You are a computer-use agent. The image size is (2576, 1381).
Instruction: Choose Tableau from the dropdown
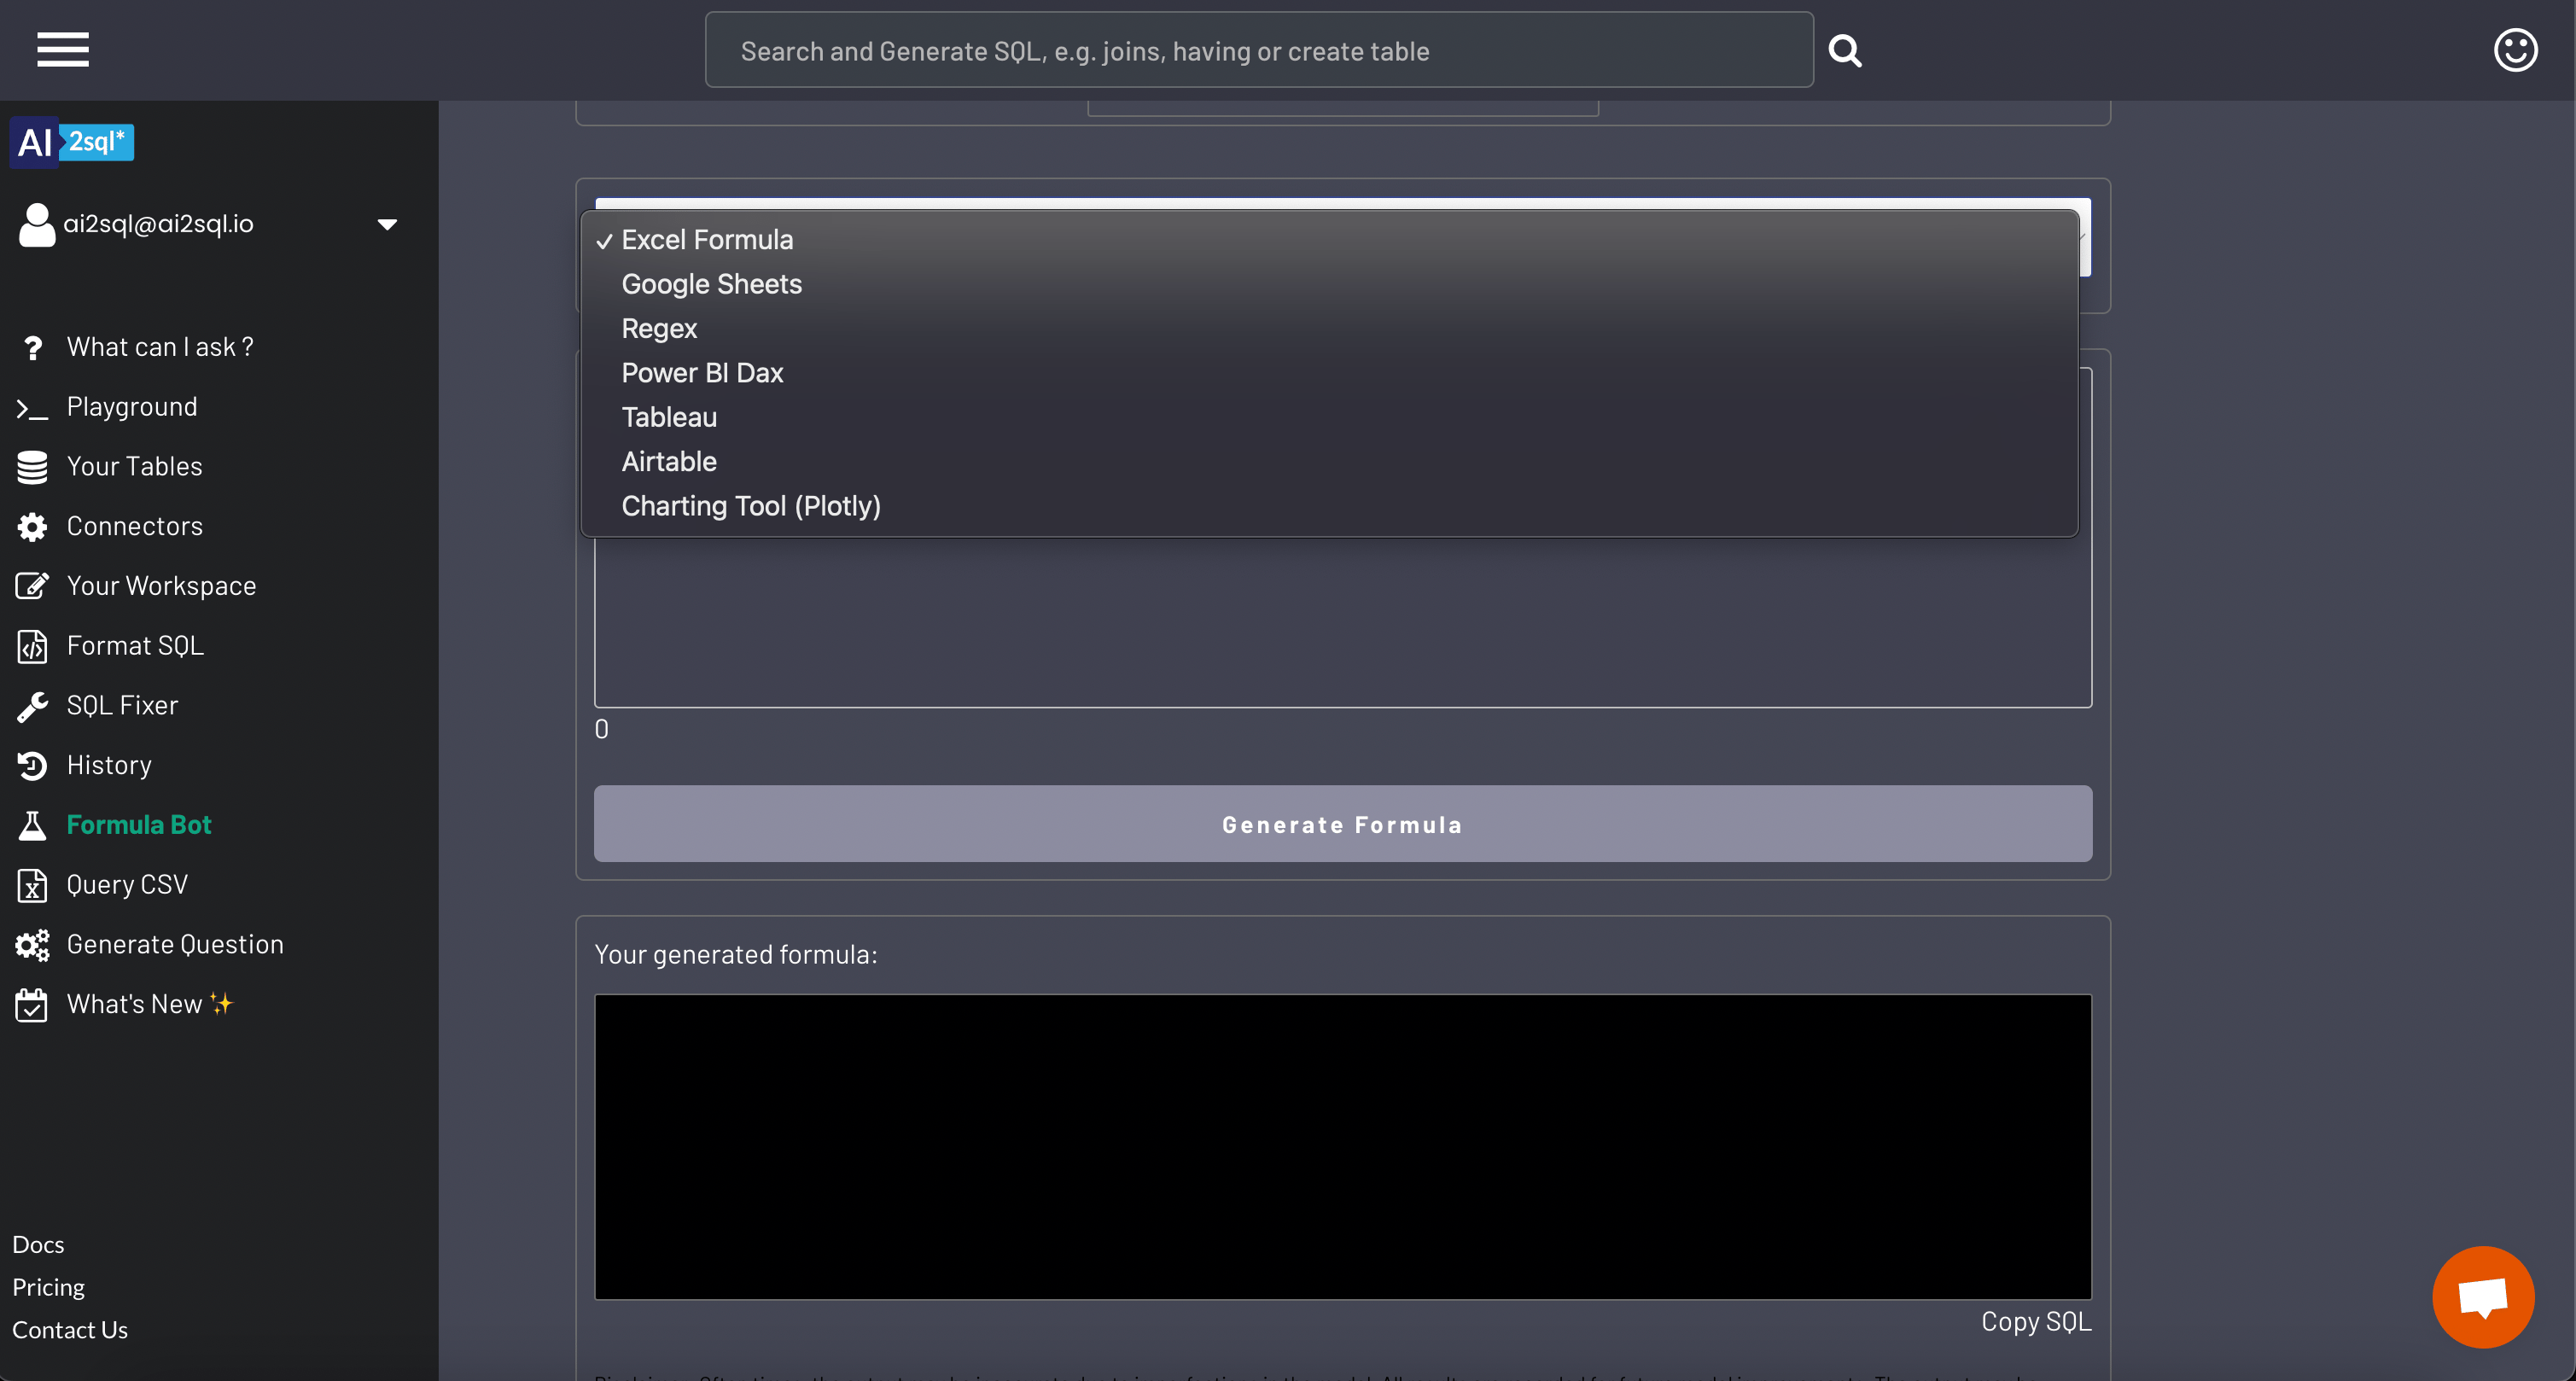click(1329, 417)
